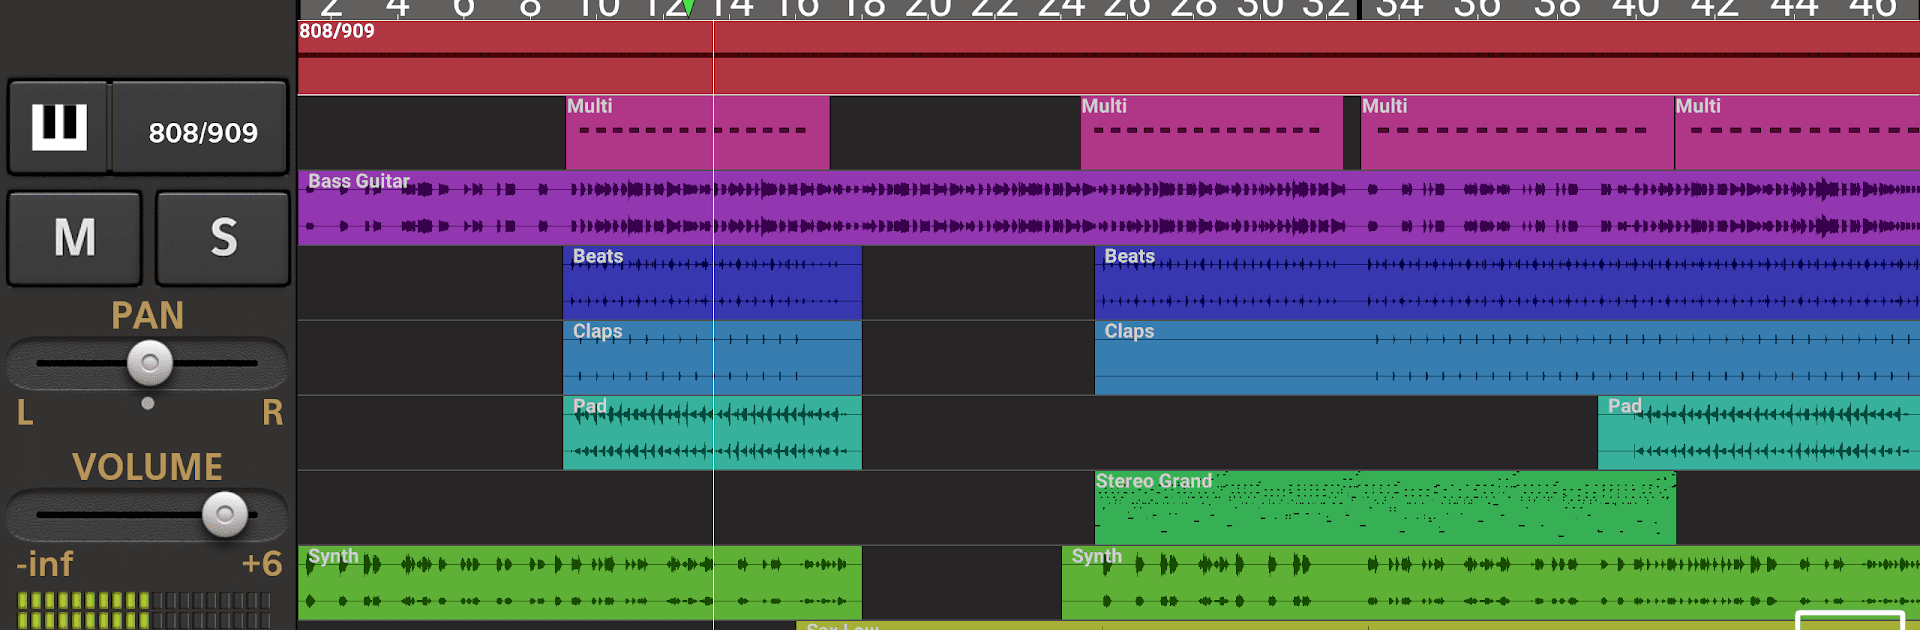Image resolution: width=1920 pixels, height=630 pixels.
Task: Click bar 8 on the timeline ruler
Action: [x=530, y=8]
